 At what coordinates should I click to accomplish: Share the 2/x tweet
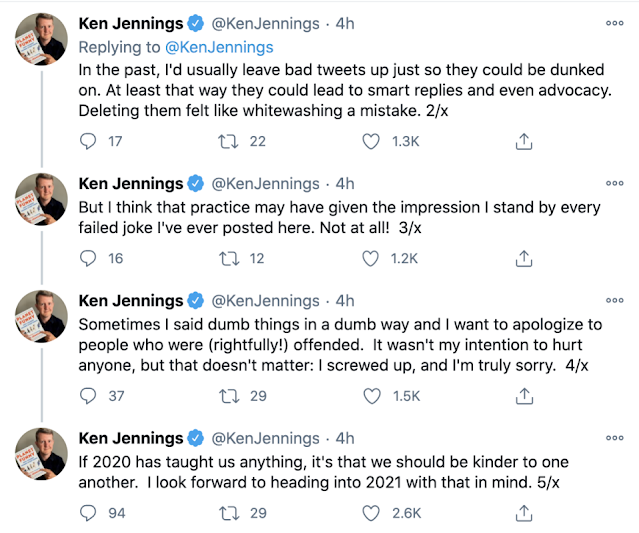(522, 141)
